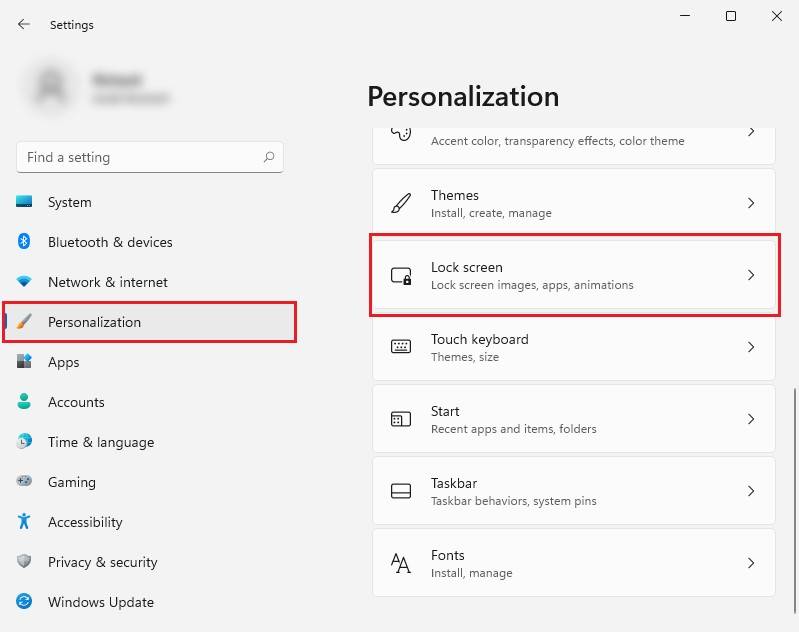Click the back arrow in Settings header
This screenshot has width=799, height=632.
pos(24,24)
